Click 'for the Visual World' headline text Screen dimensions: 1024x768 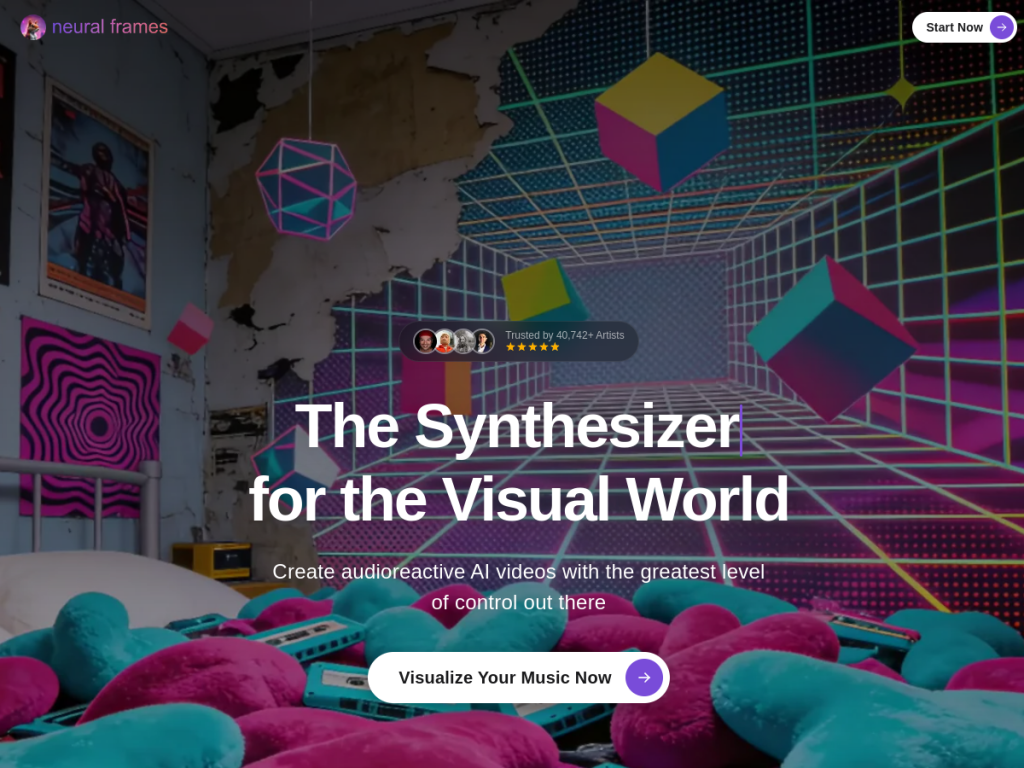519,500
